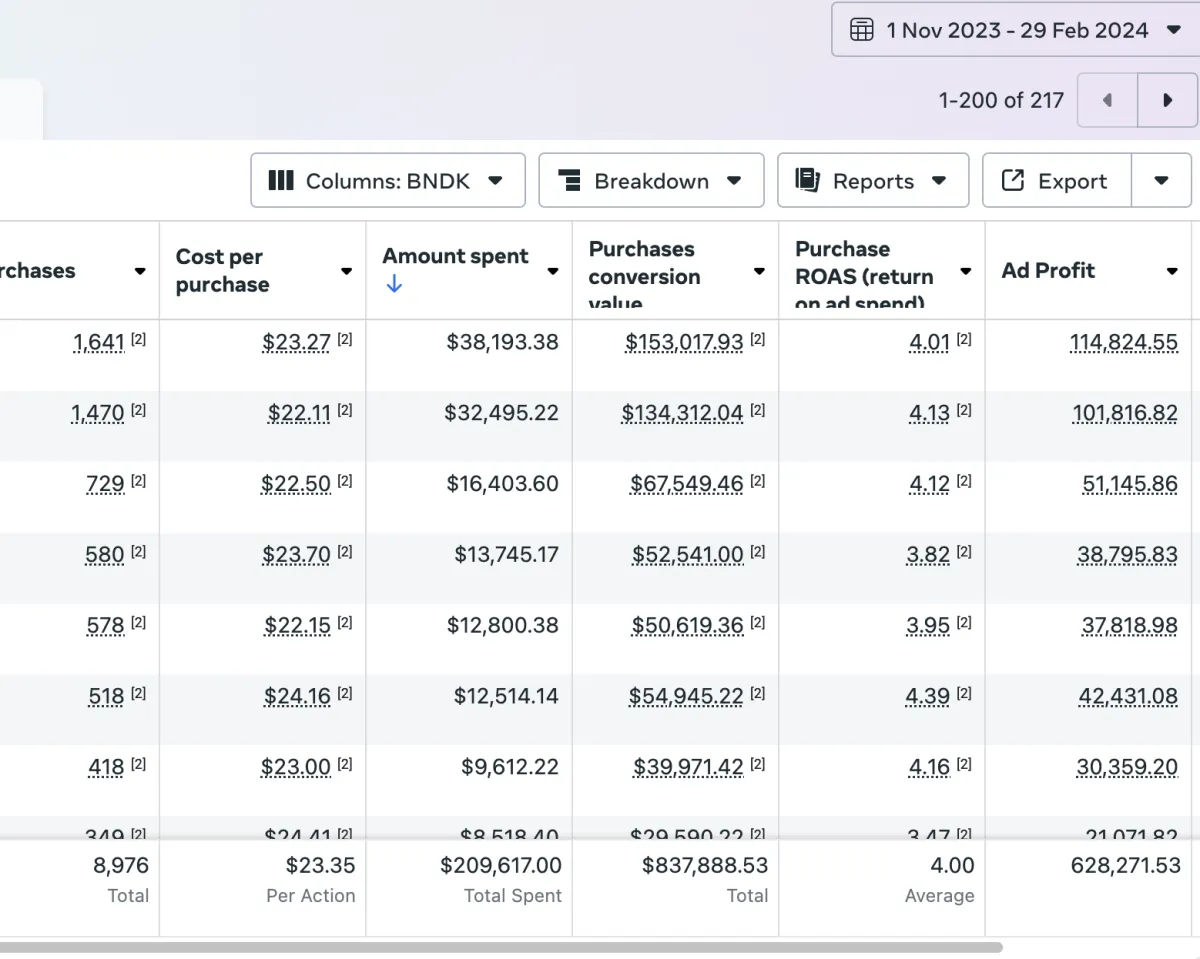Image resolution: width=1200 pixels, height=959 pixels.
Task: Click the horizontal scrollbar at bottom
Action: [x=500, y=946]
